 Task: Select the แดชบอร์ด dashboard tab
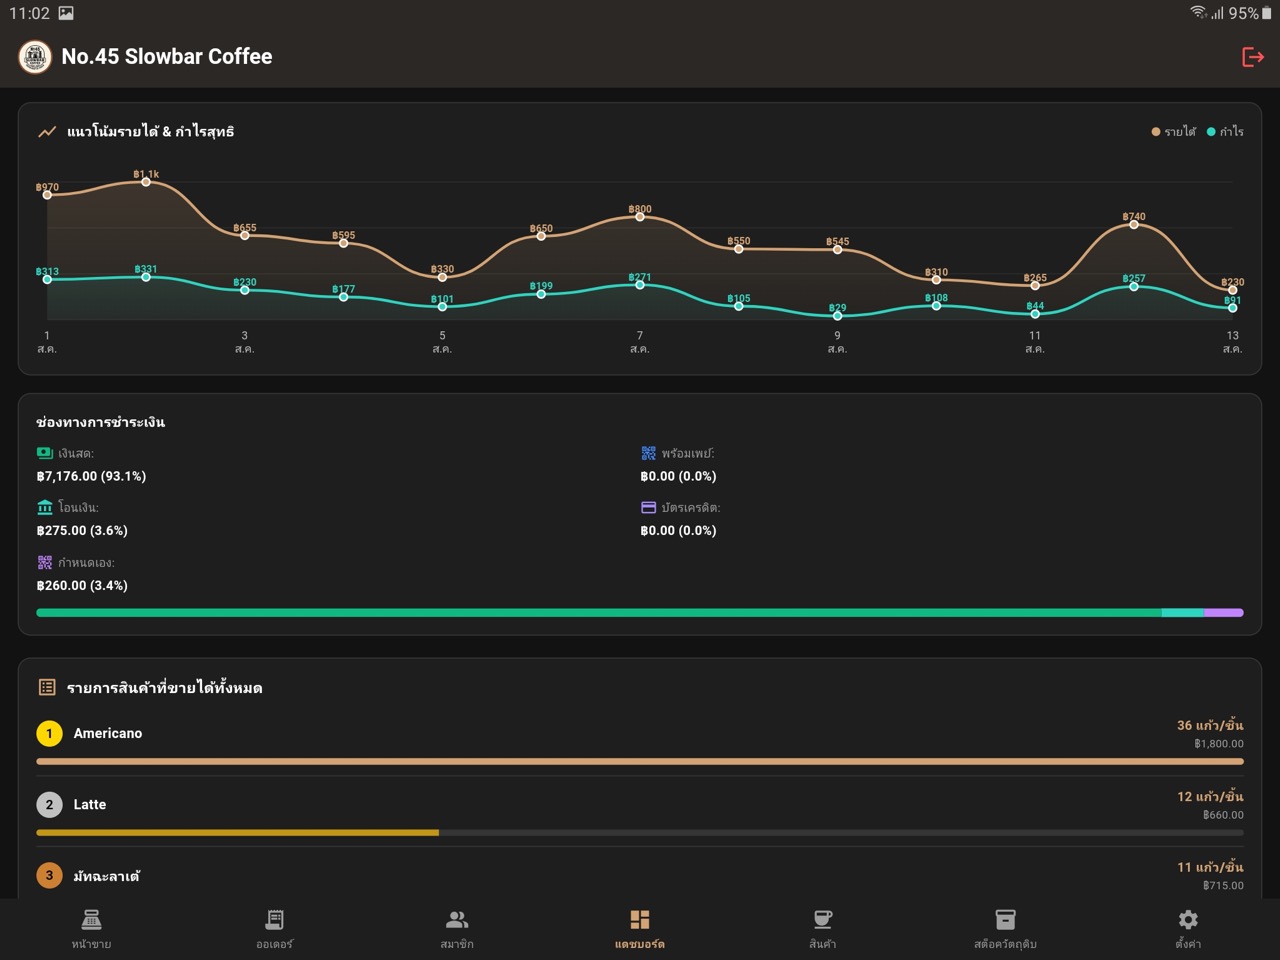640,928
